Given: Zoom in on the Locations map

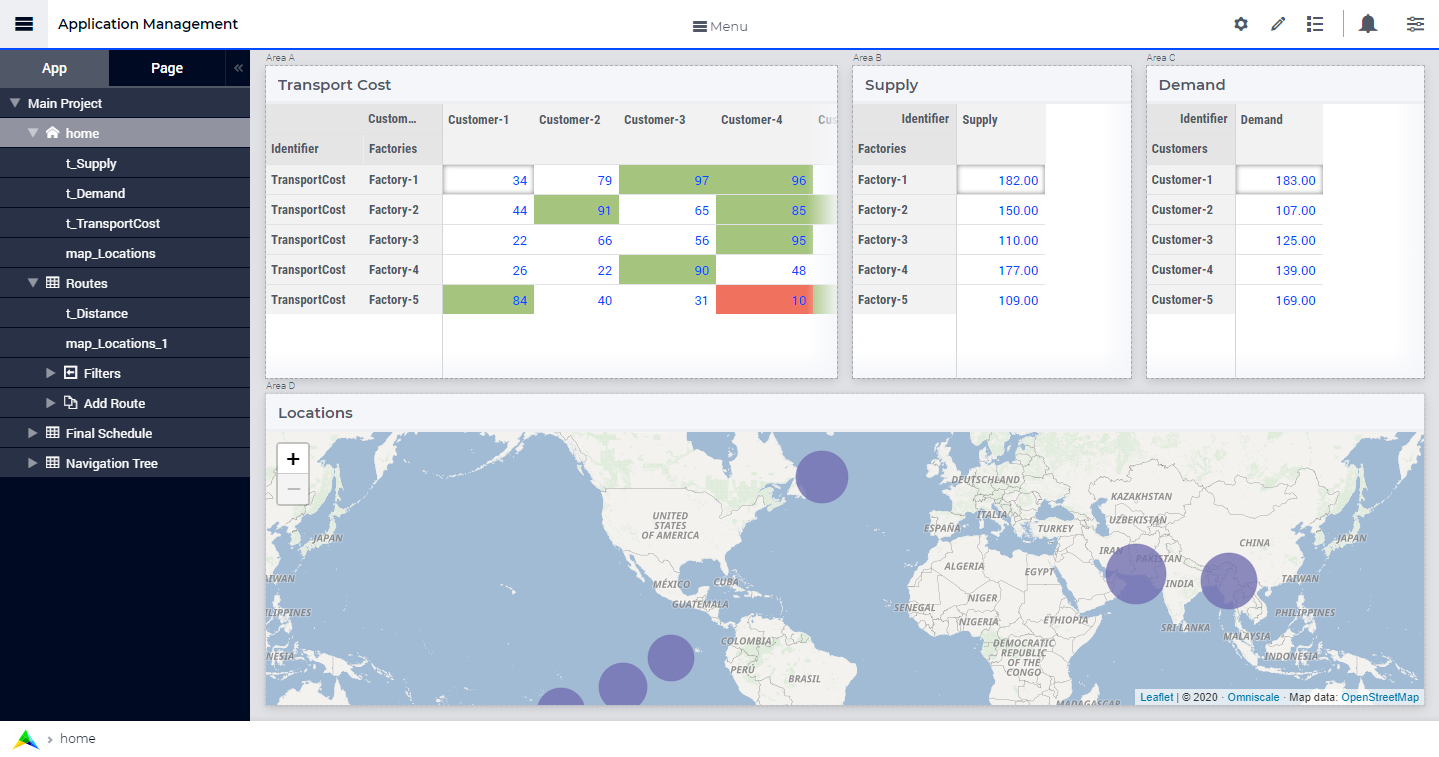Looking at the screenshot, I should click(293, 459).
